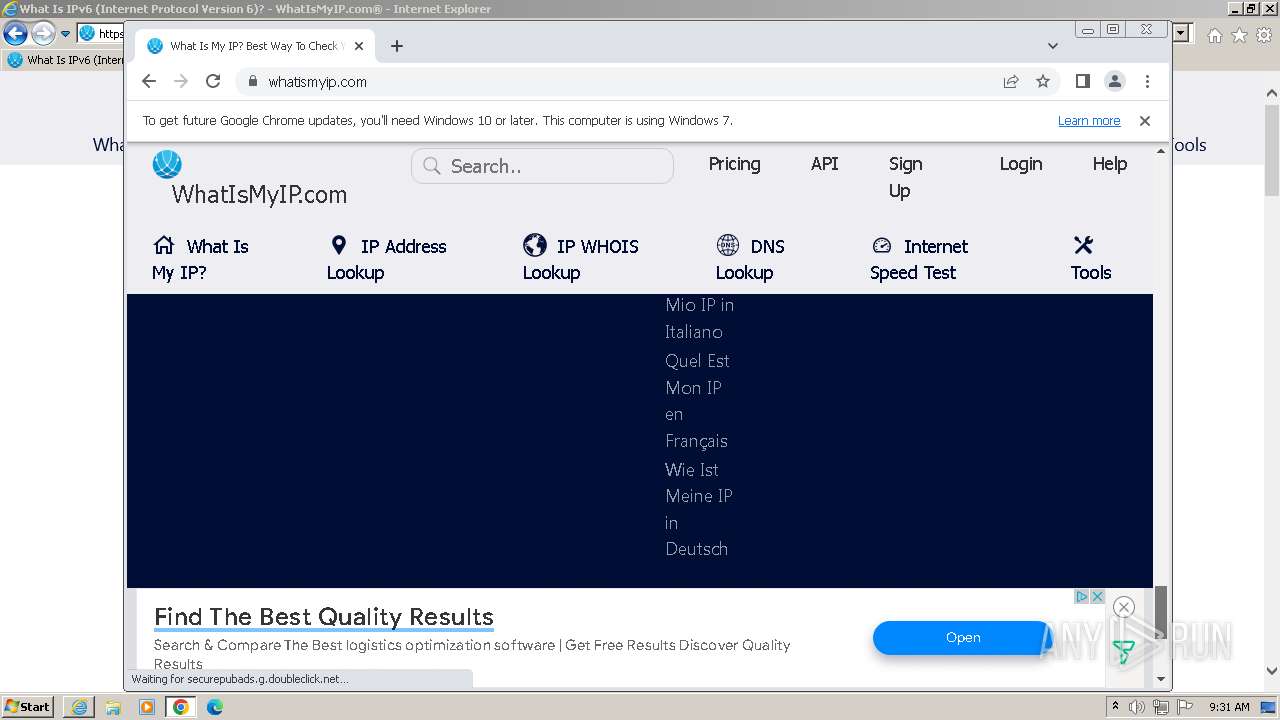
Task: Open the WhatIsMyIP.com home link
Action: (x=259, y=195)
